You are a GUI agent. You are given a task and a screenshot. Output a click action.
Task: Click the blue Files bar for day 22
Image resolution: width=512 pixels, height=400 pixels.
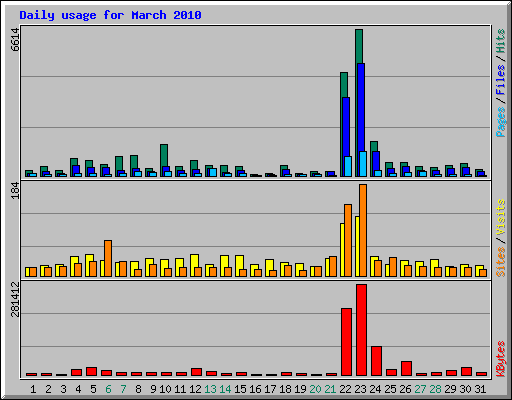tap(346, 127)
